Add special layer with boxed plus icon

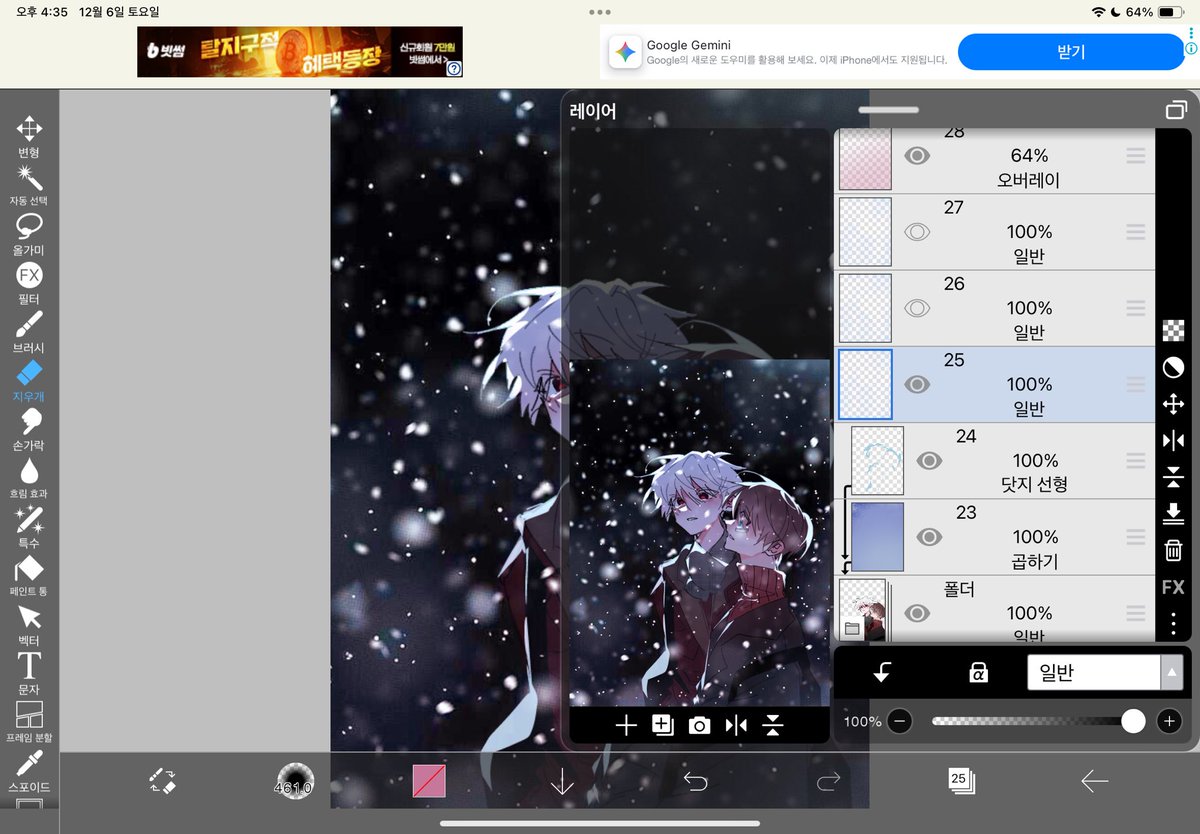[662, 726]
